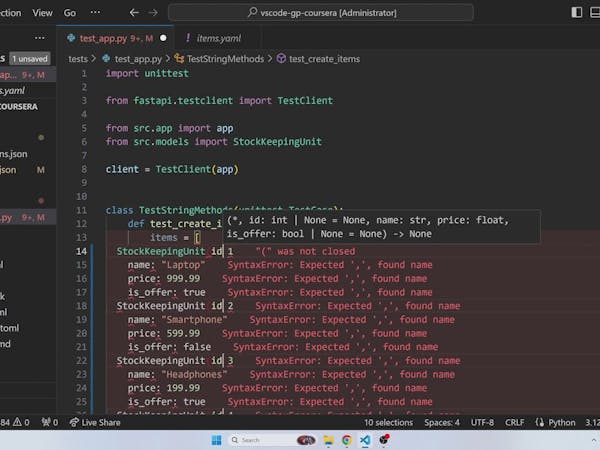The height and width of the screenshot is (450, 600).
Task: Click the "Laptop" string on line 15
Action: [183, 265]
